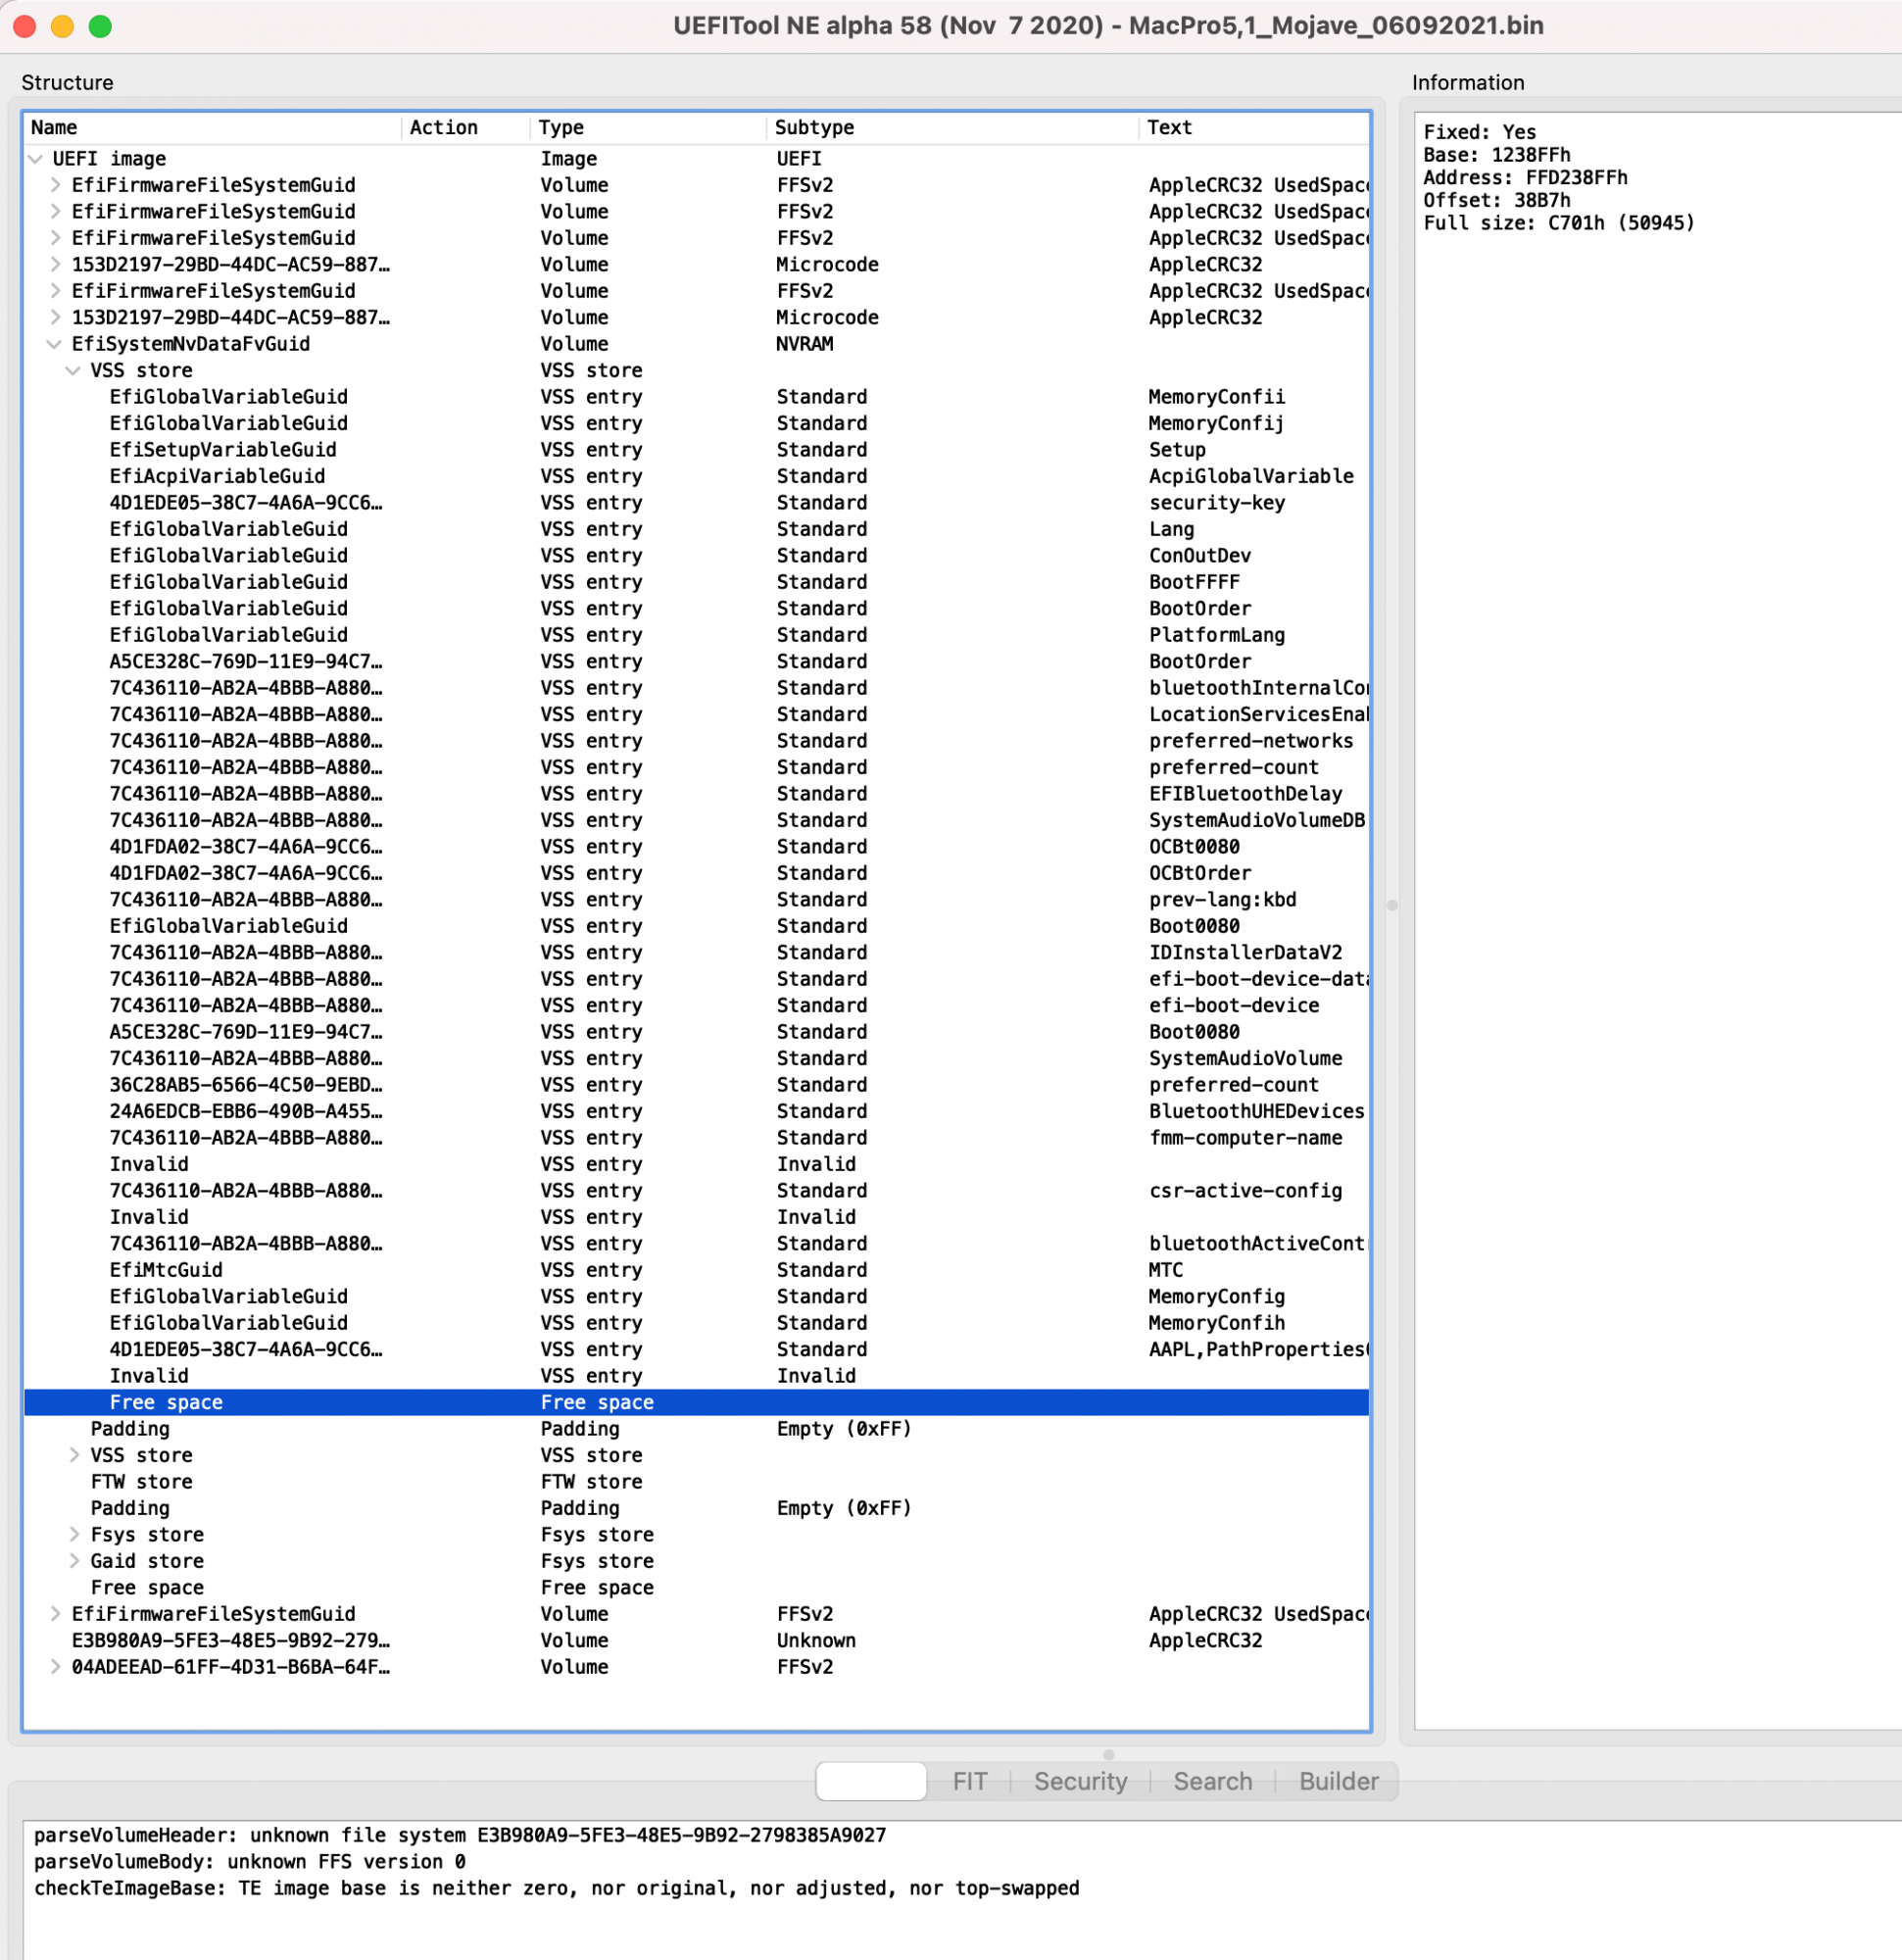Click the Subtype column header
Image resolution: width=1902 pixels, height=1960 pixels.
[814, 128]
